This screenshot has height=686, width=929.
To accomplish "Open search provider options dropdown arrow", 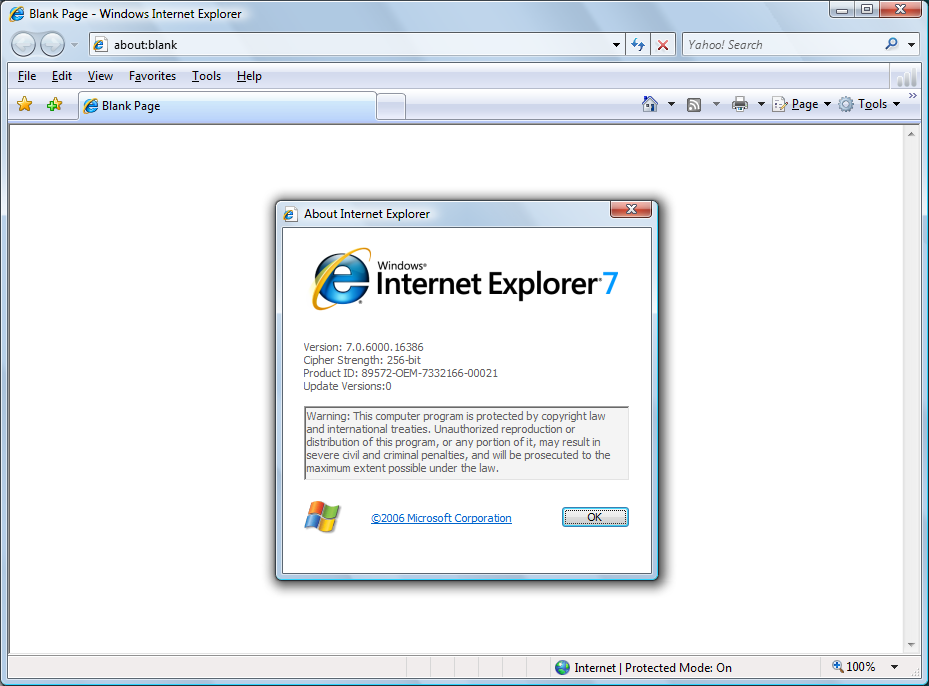I will click(x=911, y=45).
